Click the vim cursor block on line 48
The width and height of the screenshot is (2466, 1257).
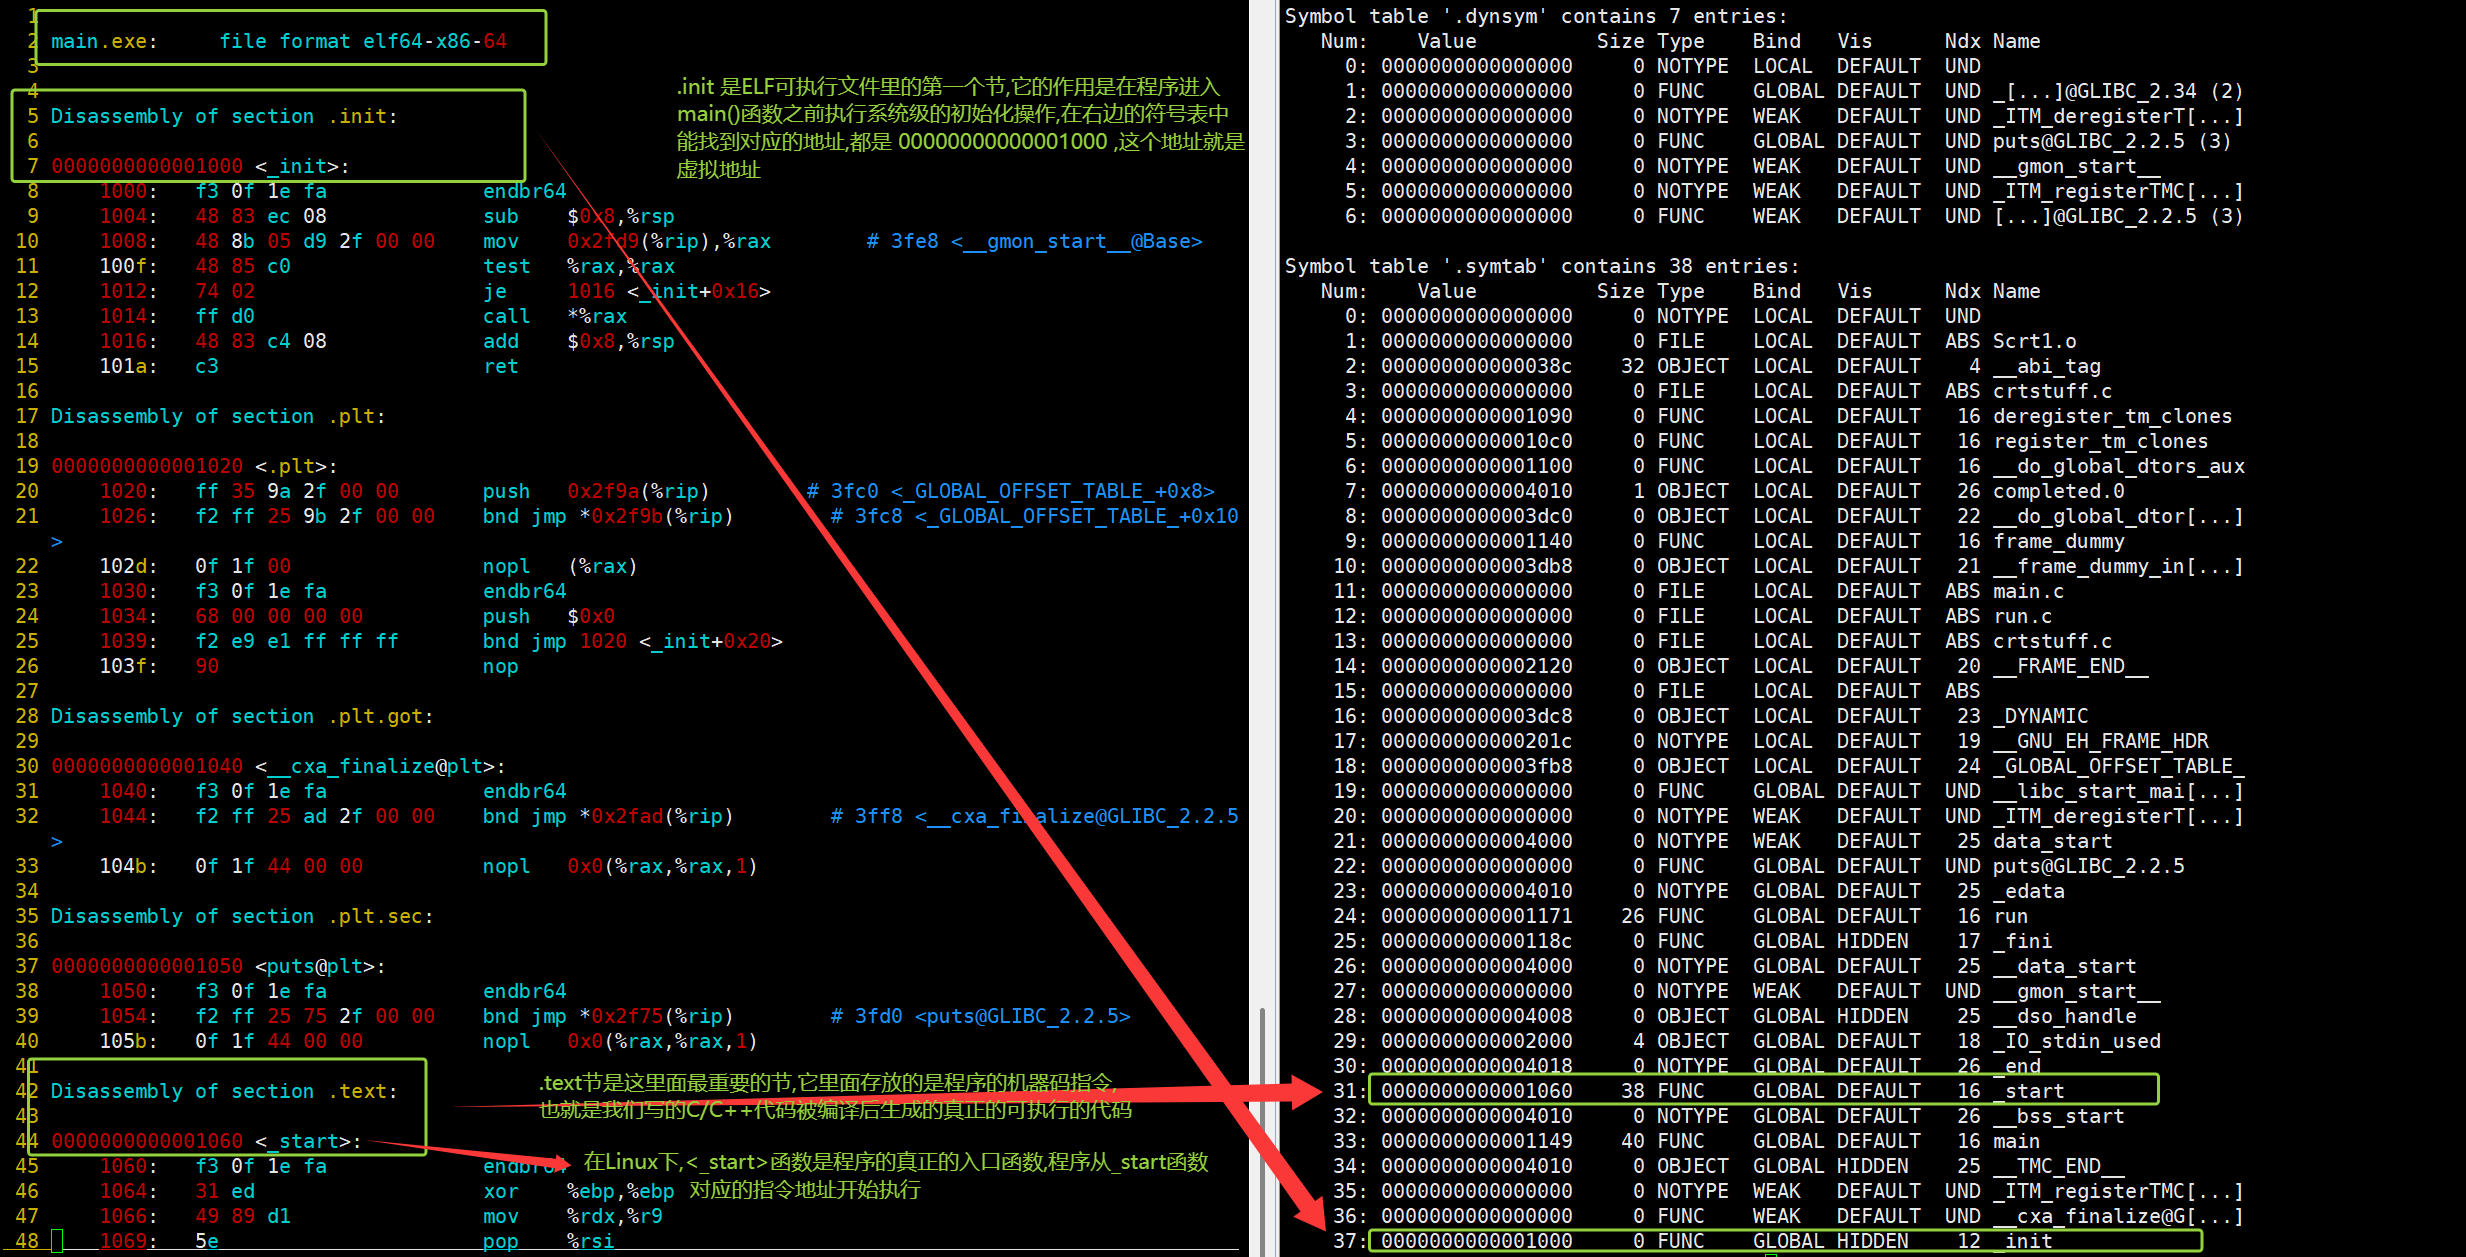pyautogui.click(x=57, y=1241)
